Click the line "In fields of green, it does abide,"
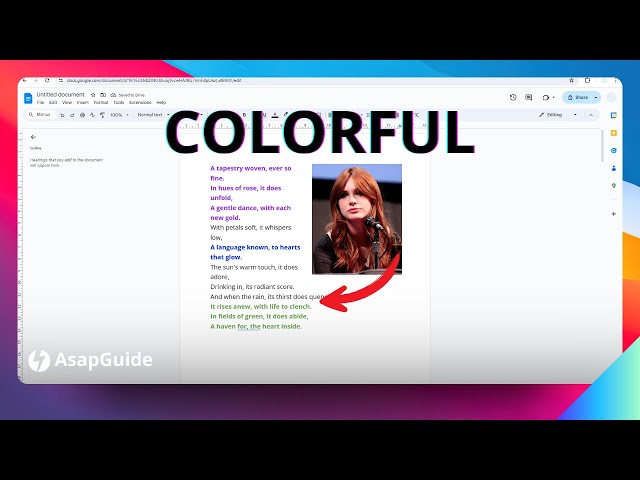 coord(259,316)
